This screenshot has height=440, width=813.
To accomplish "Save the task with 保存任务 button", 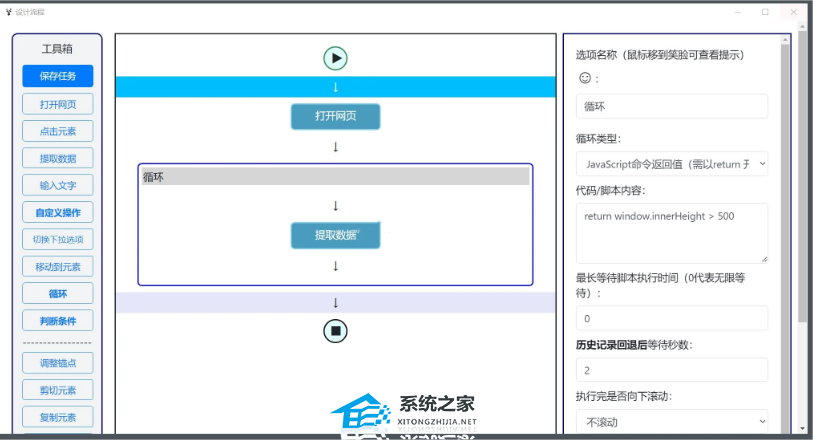I will 58,76.
